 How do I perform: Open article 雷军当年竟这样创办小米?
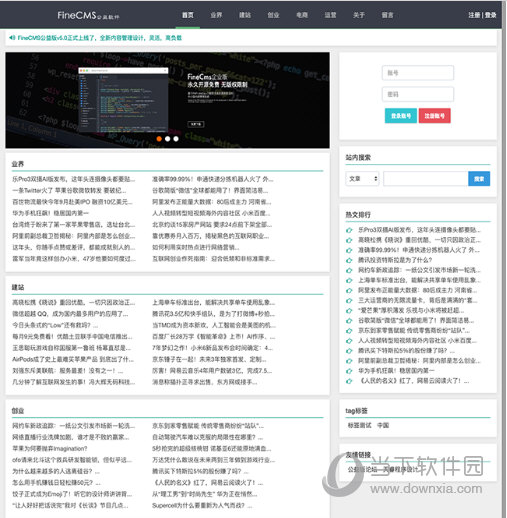coord(74,259)
